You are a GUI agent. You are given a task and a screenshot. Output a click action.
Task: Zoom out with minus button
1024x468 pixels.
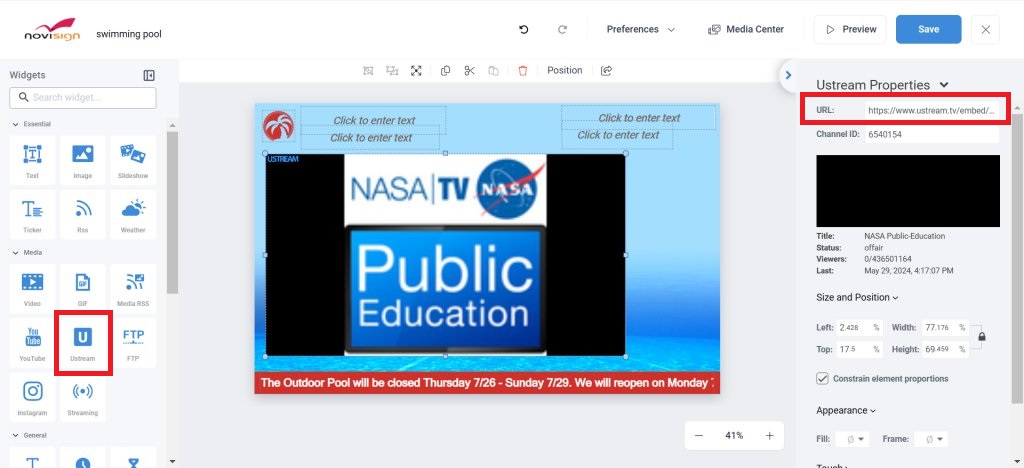tap(699, 435)
